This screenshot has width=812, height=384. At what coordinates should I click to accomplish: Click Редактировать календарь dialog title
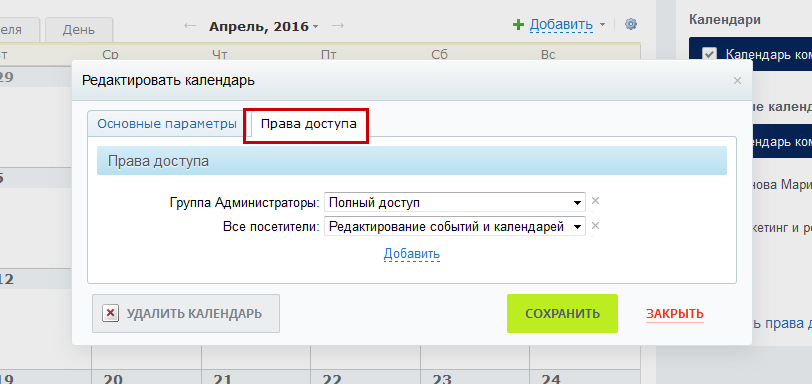(x=168, y=81)
